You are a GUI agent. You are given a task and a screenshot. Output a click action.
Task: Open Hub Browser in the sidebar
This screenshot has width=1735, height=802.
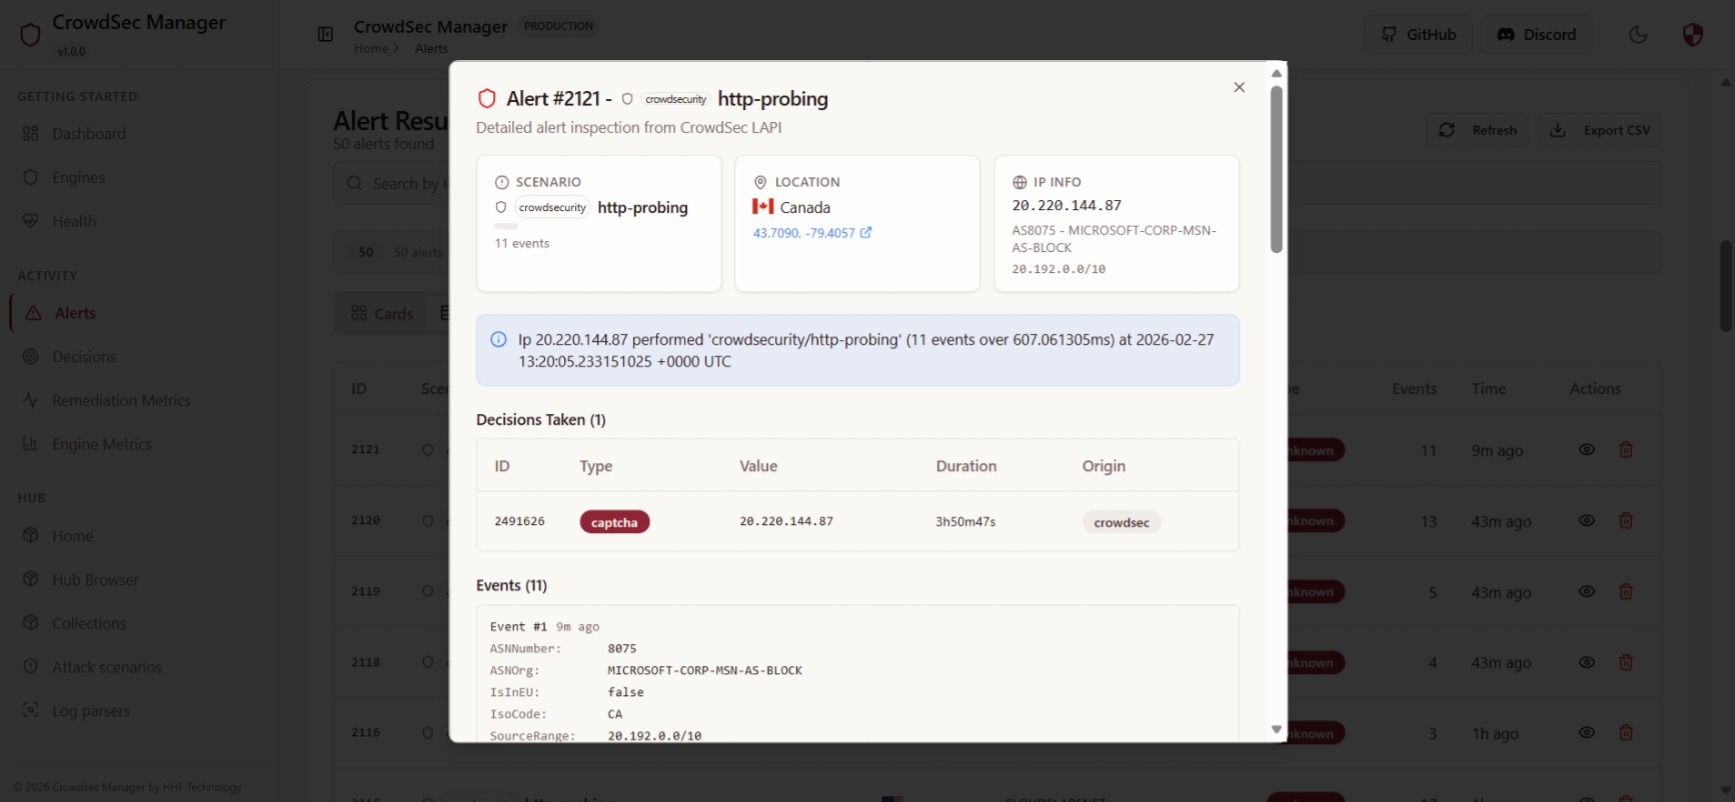(139, 580)
